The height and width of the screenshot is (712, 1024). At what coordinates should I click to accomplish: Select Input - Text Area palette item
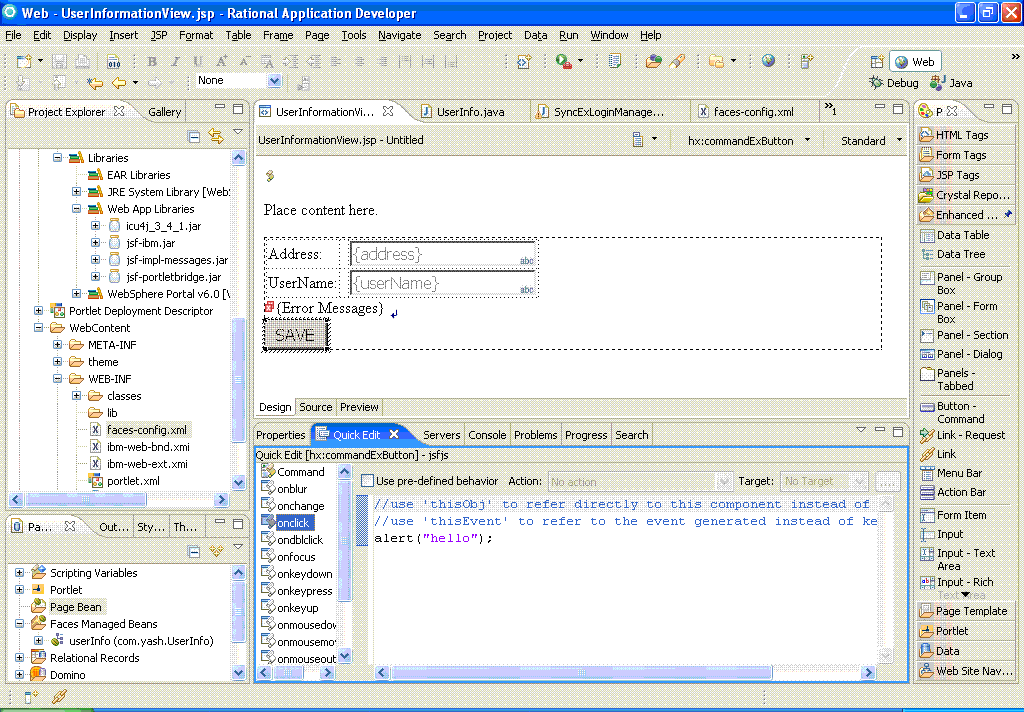click(x=957, y=559)
